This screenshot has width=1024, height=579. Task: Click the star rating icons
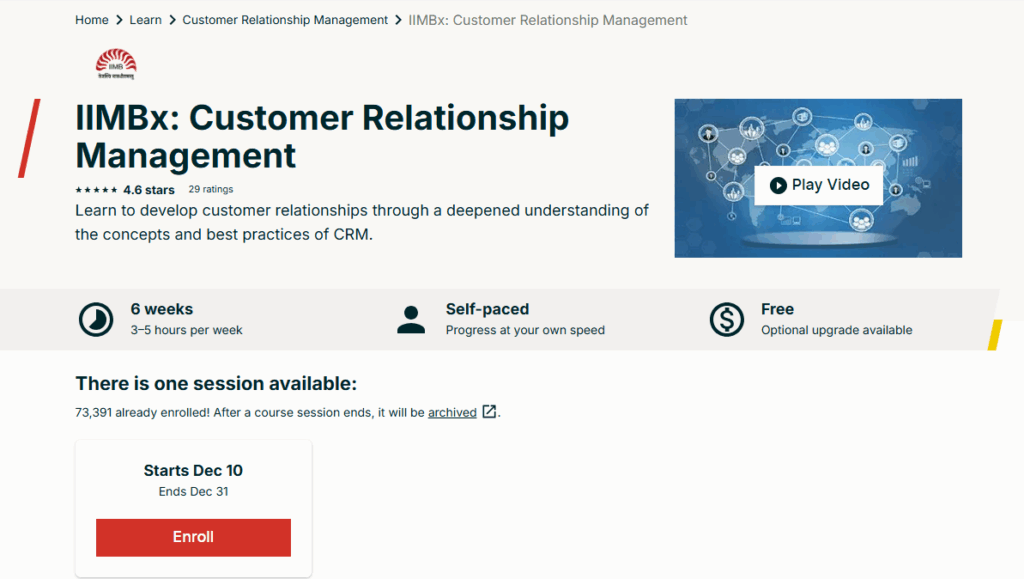point(94,189)
